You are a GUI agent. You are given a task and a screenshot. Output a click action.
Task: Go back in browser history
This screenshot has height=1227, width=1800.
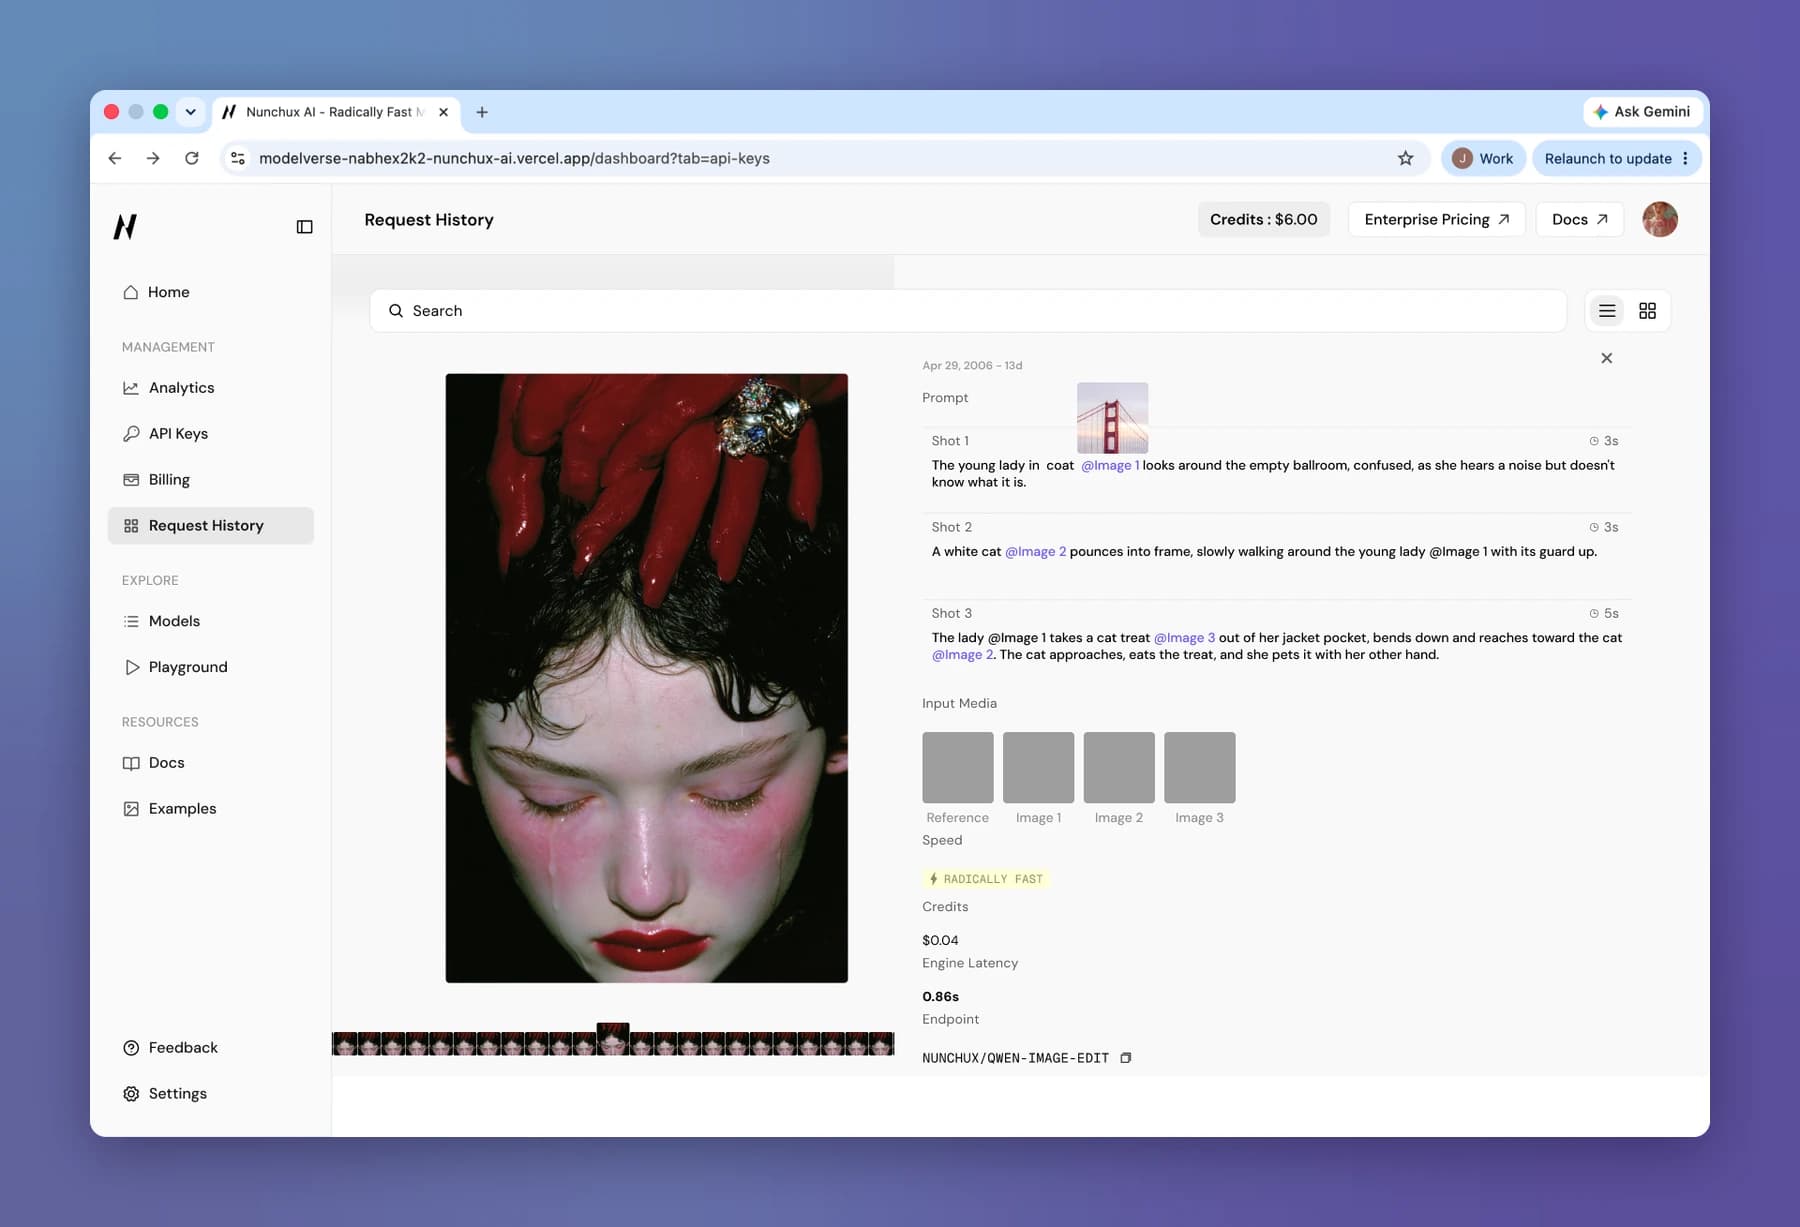tap(115, 158)
